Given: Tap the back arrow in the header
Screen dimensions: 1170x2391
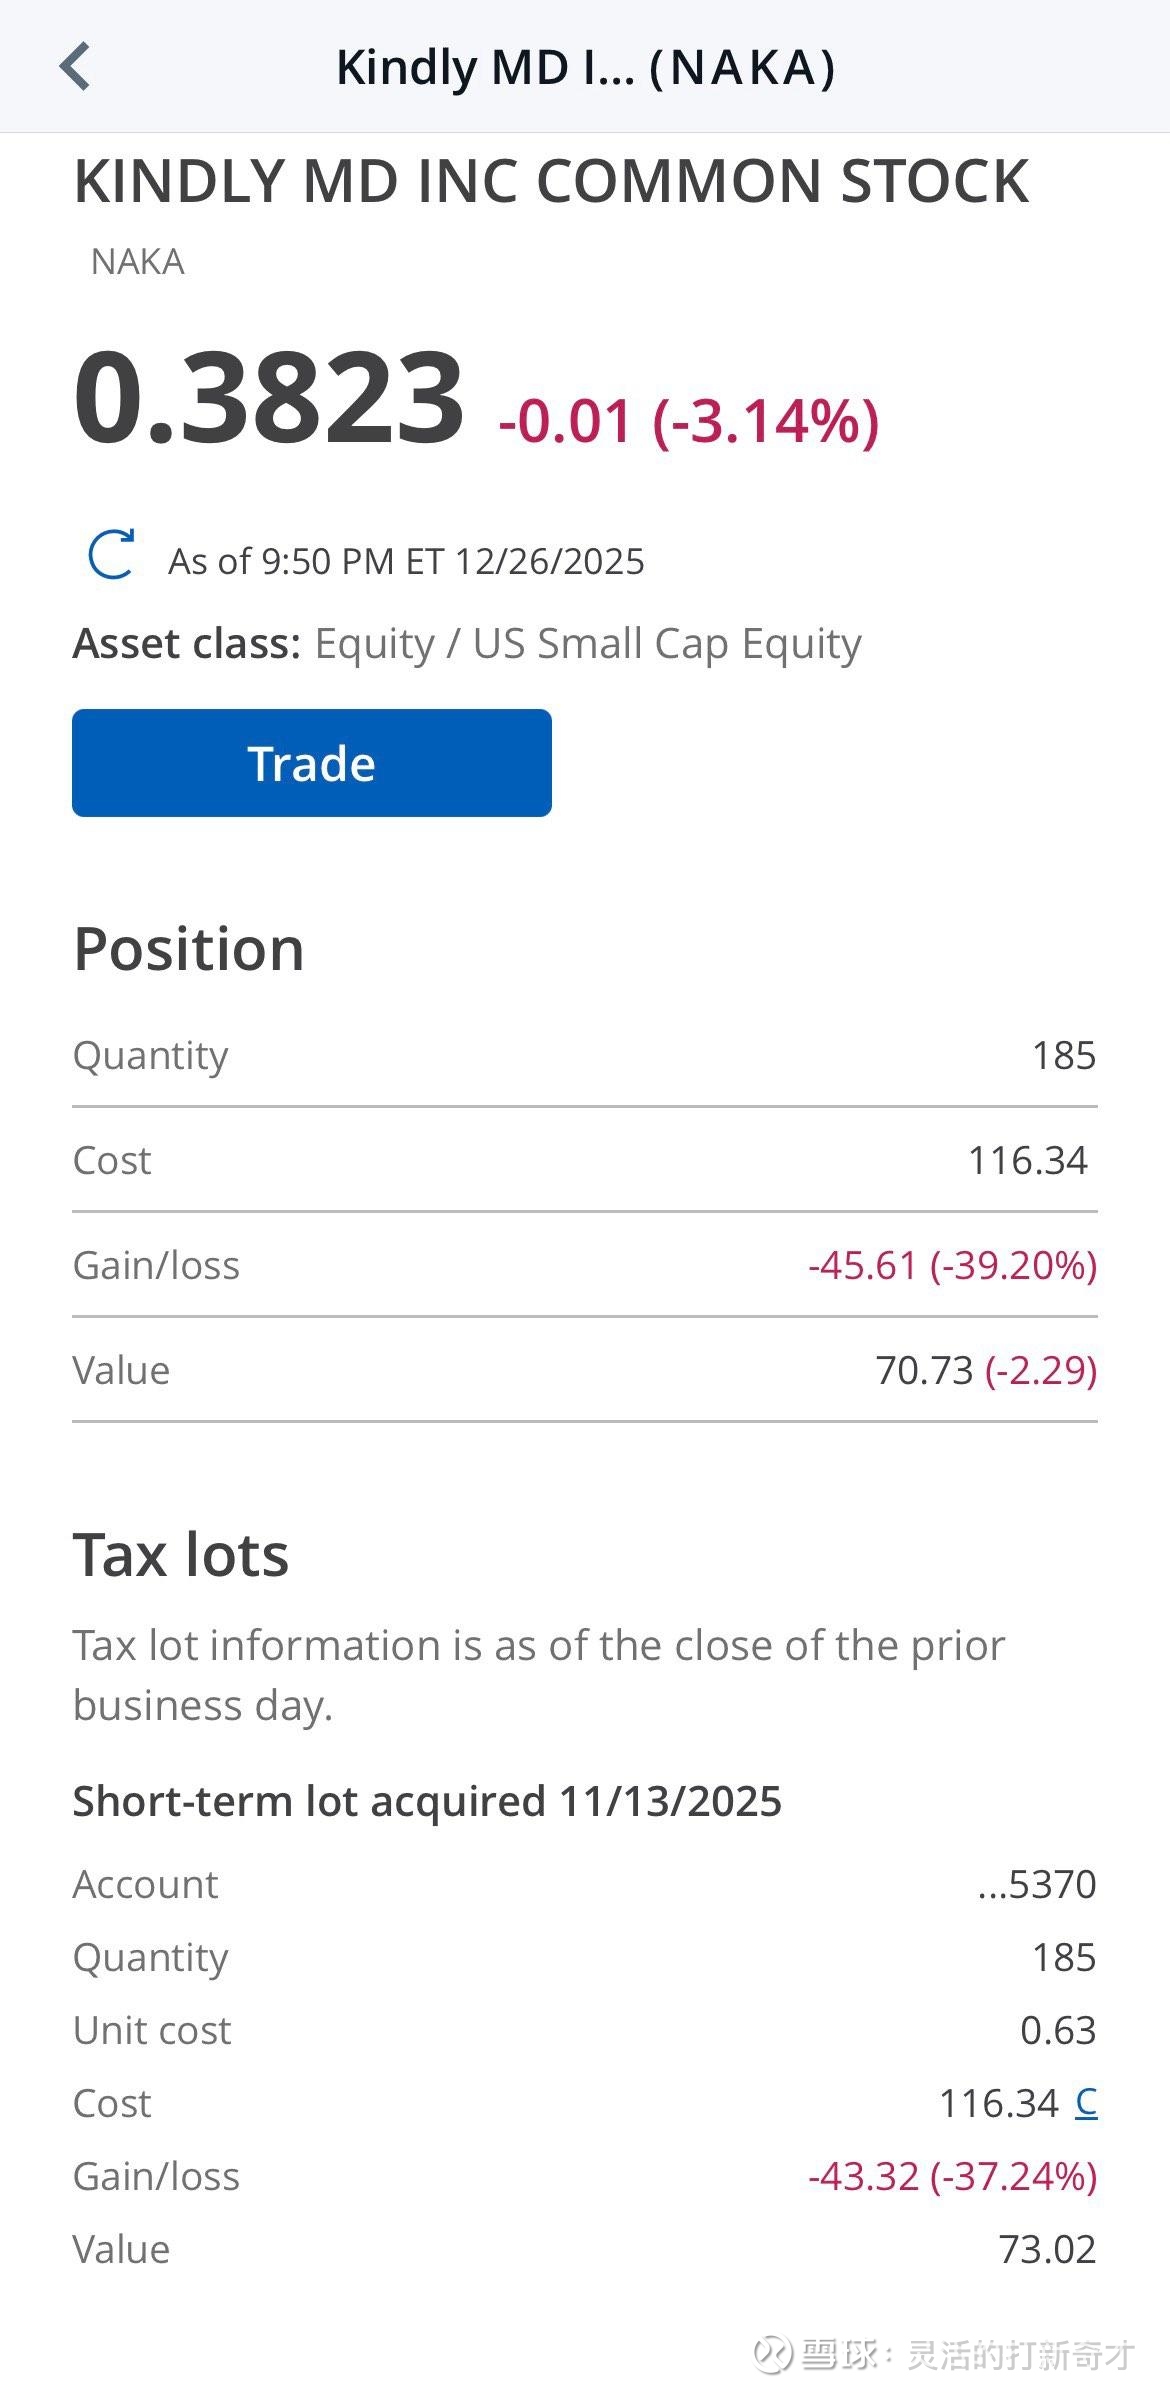Looking at the screenshot, I should (x=75, y=67).
